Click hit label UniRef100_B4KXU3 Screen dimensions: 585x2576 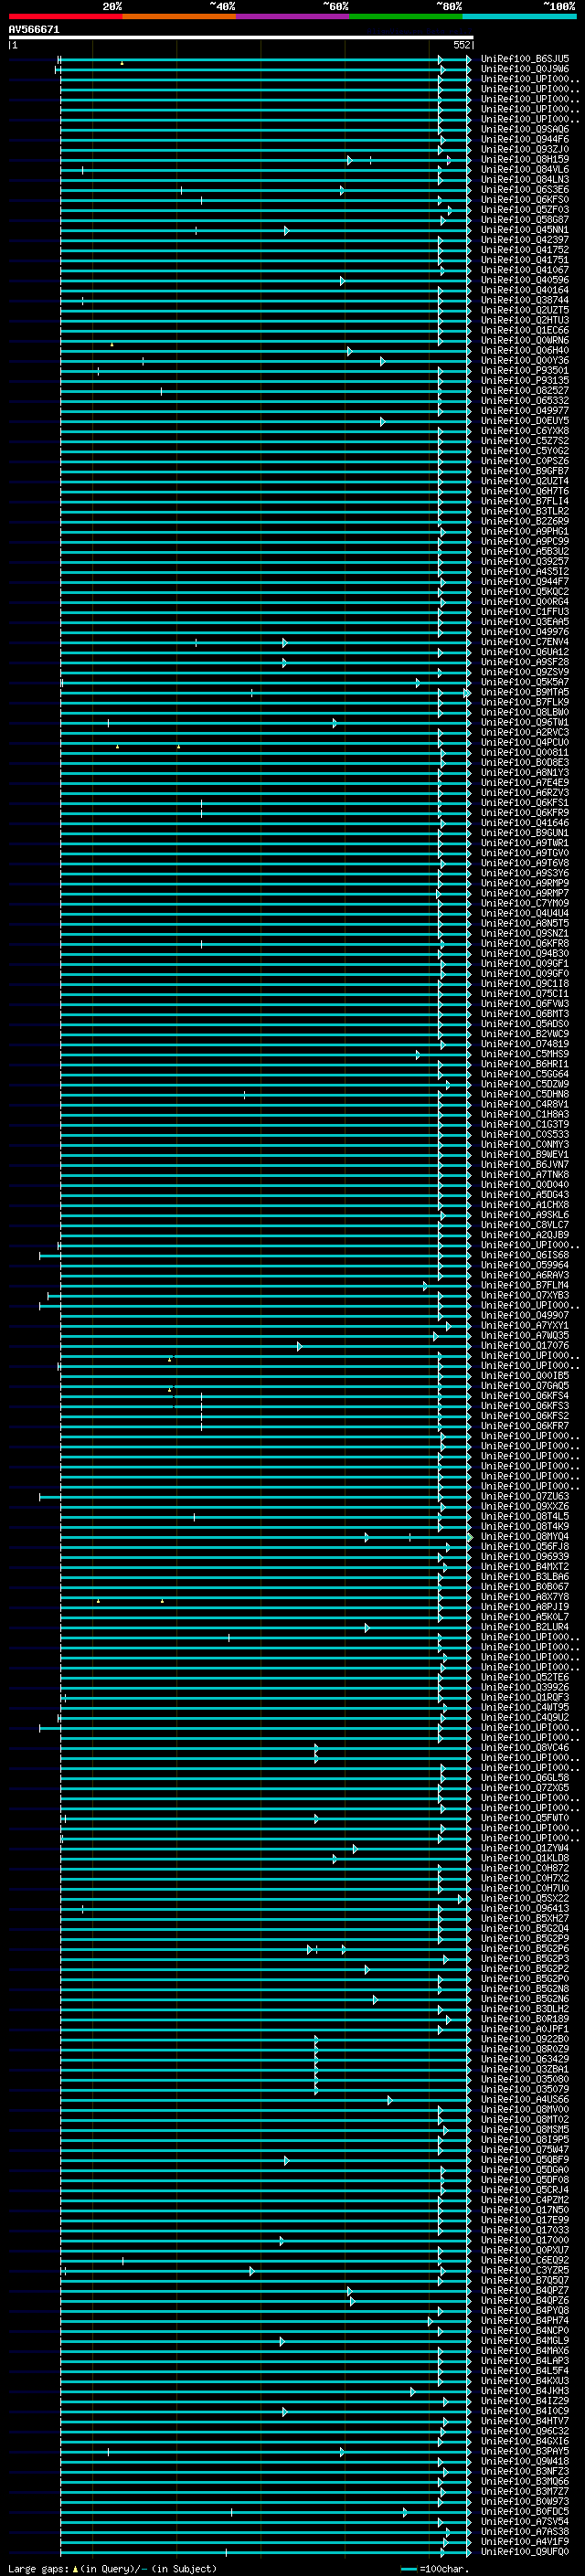click(525, 2381)
